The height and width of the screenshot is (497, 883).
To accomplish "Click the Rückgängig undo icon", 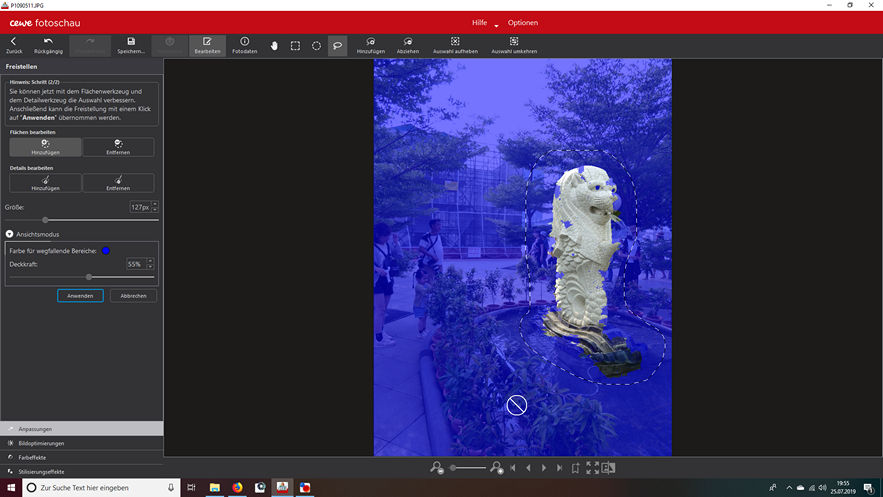I will tap(48, 45).
